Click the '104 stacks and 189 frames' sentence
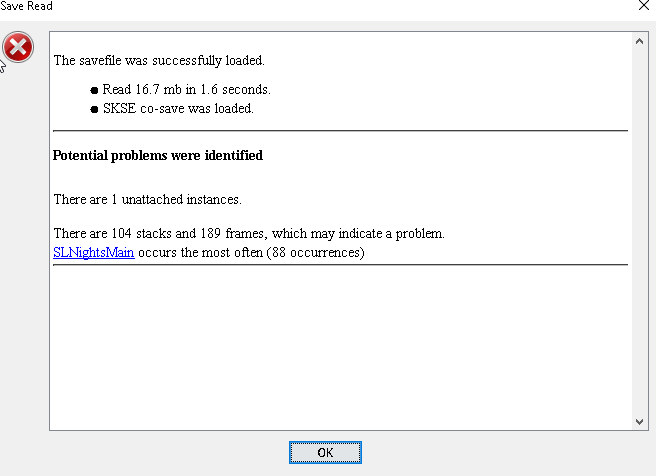 (249, 233)
